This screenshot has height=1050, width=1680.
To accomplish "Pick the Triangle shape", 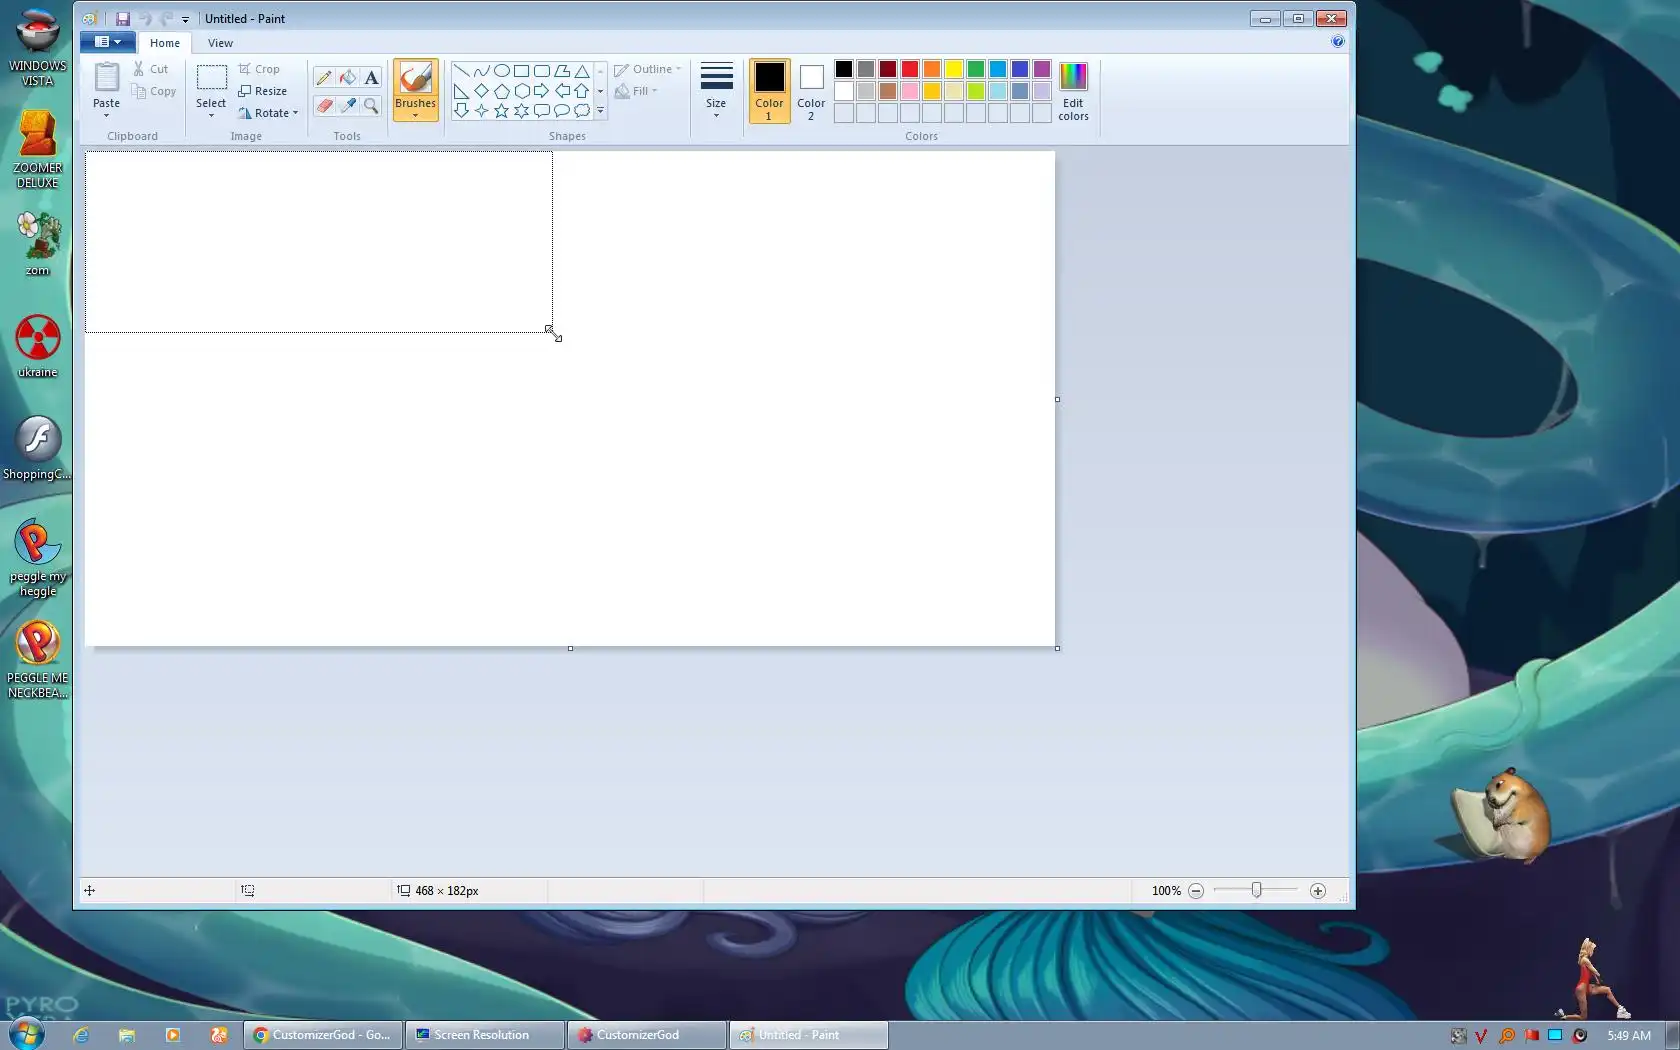I will (581, 71).
